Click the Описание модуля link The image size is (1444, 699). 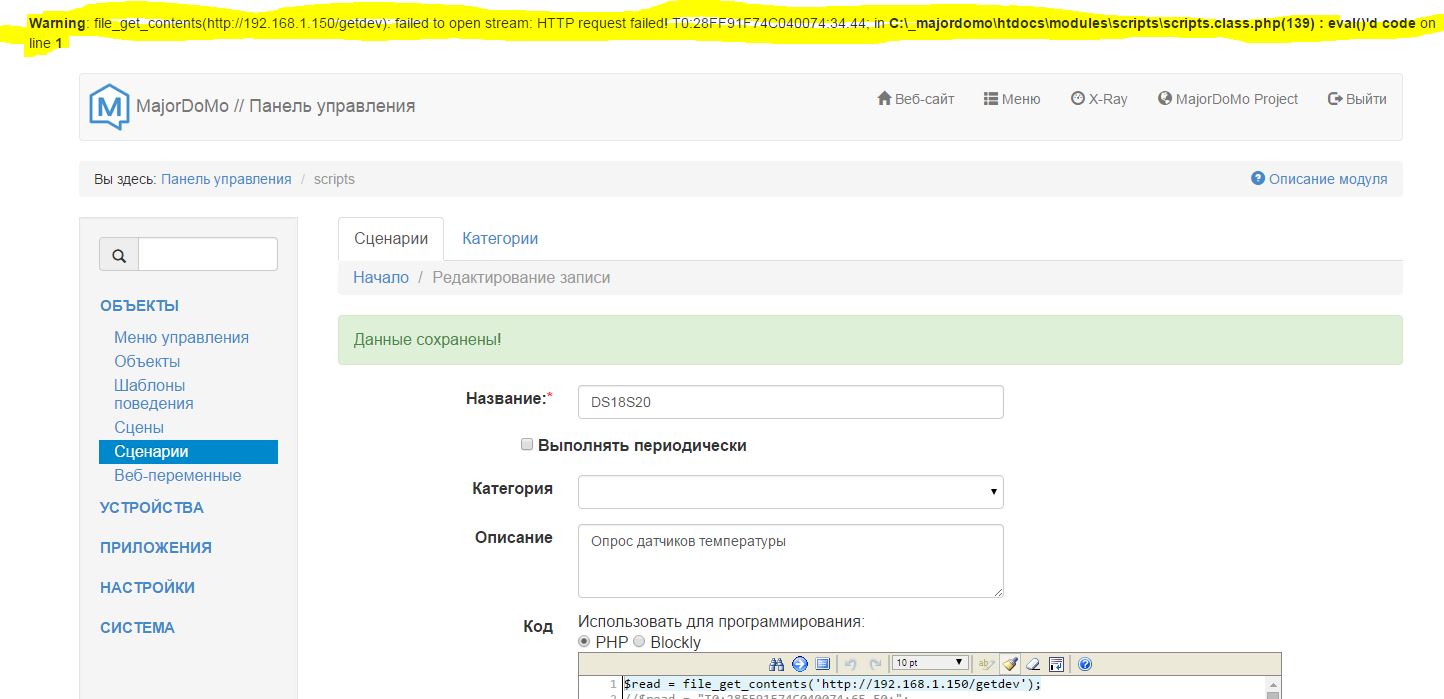coord(1319,179)
